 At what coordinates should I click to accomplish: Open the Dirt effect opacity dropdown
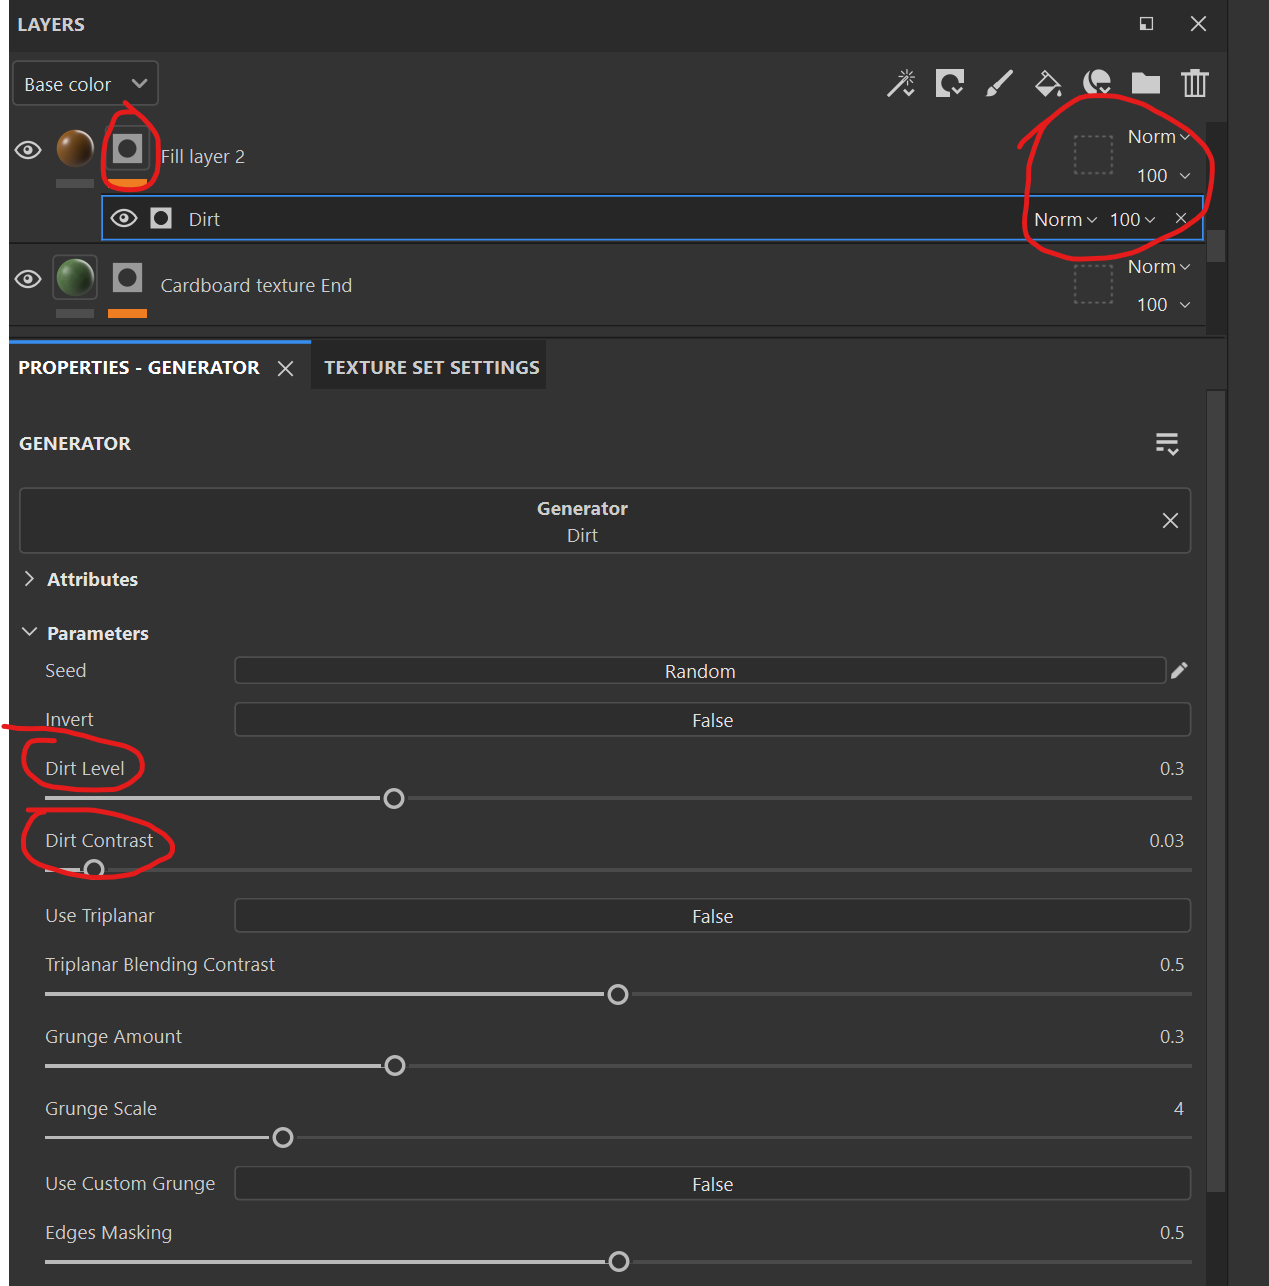tap(1132, 219)
